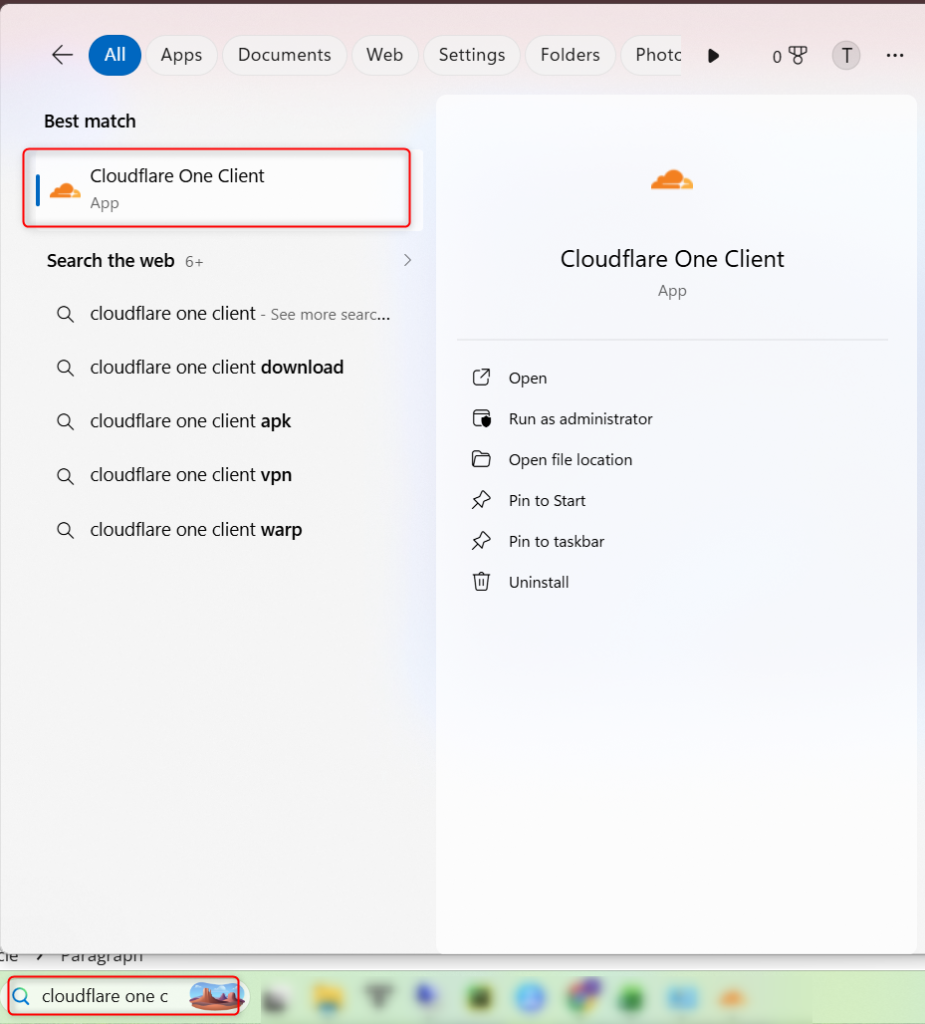Open the three-dot more options menu

(895, 56)
